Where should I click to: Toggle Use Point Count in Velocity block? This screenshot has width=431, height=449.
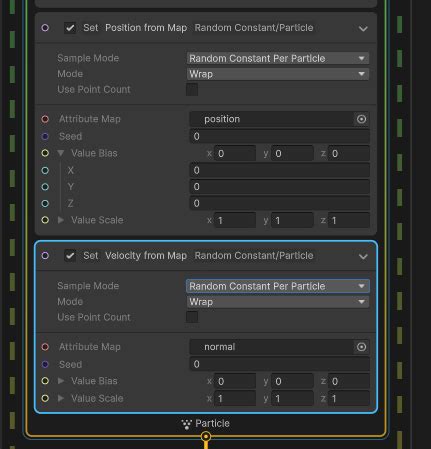[x=192, y=317]
